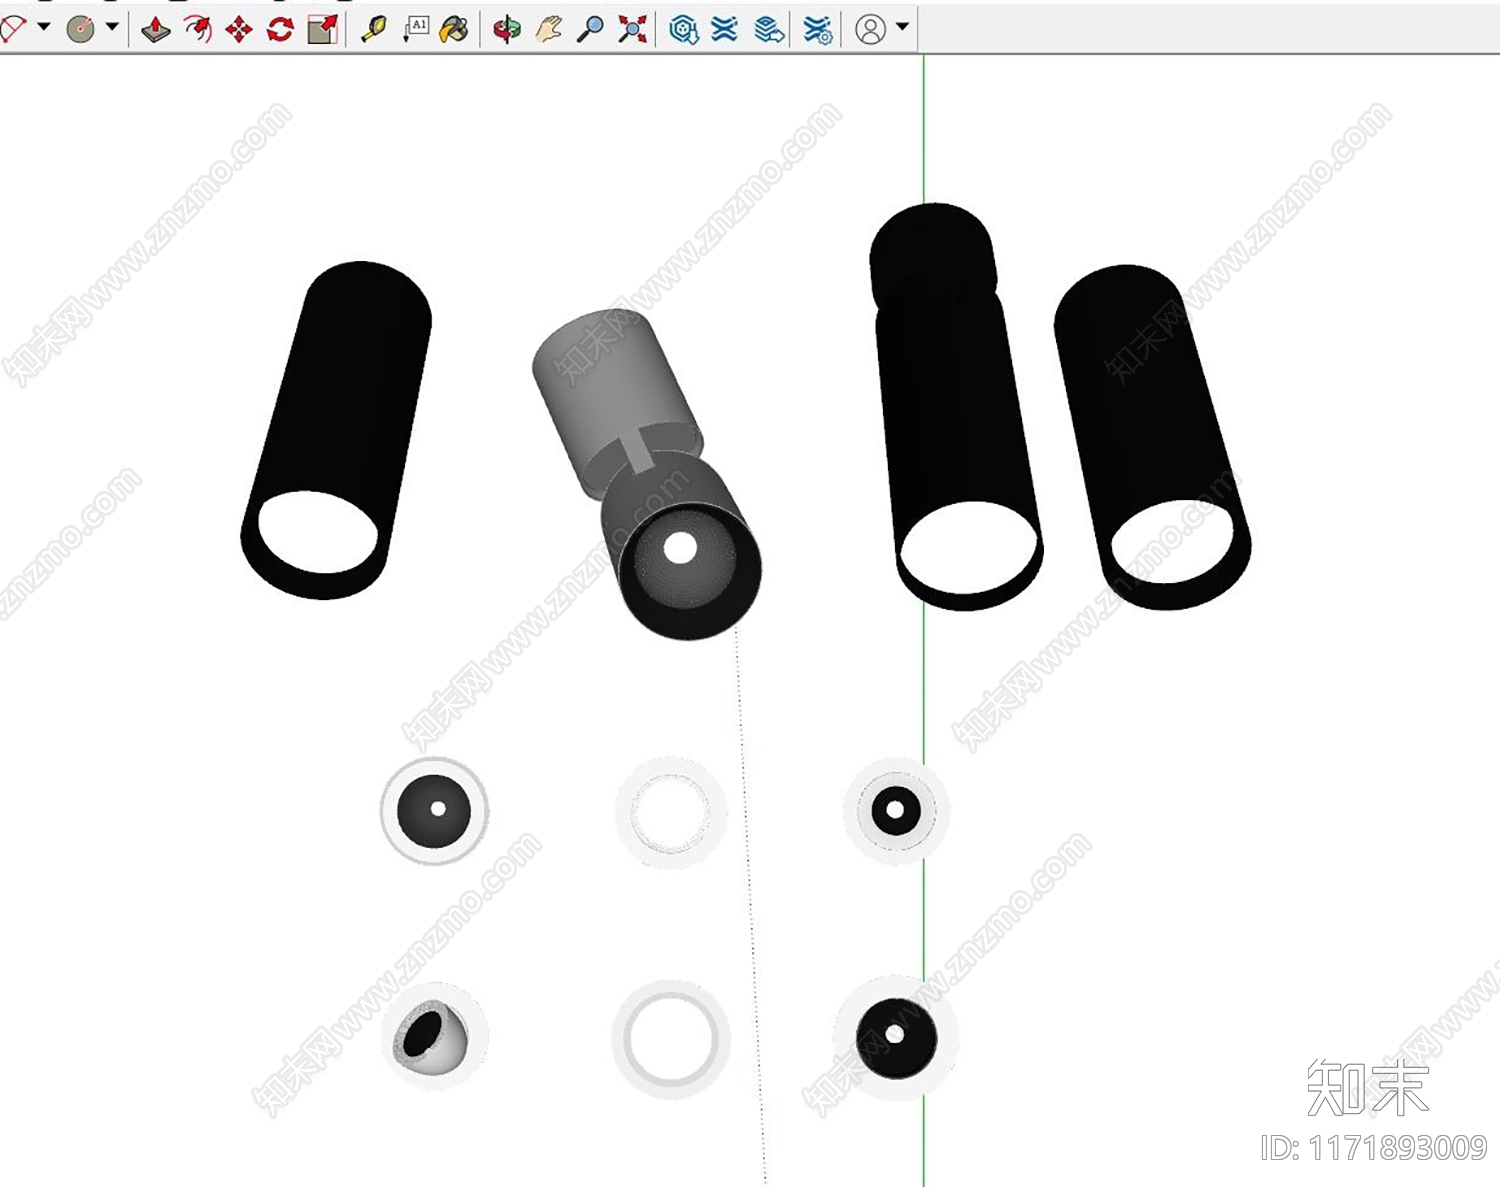This screenshot has width=1500, height=1187.
Task: Select the rightmost black cylinder lamp
Action: coord(1152,437)
